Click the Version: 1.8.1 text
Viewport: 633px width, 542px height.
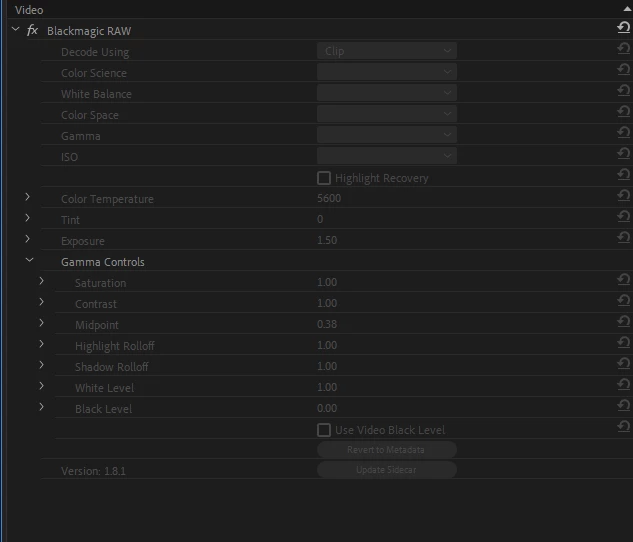[x=93, y=471]
